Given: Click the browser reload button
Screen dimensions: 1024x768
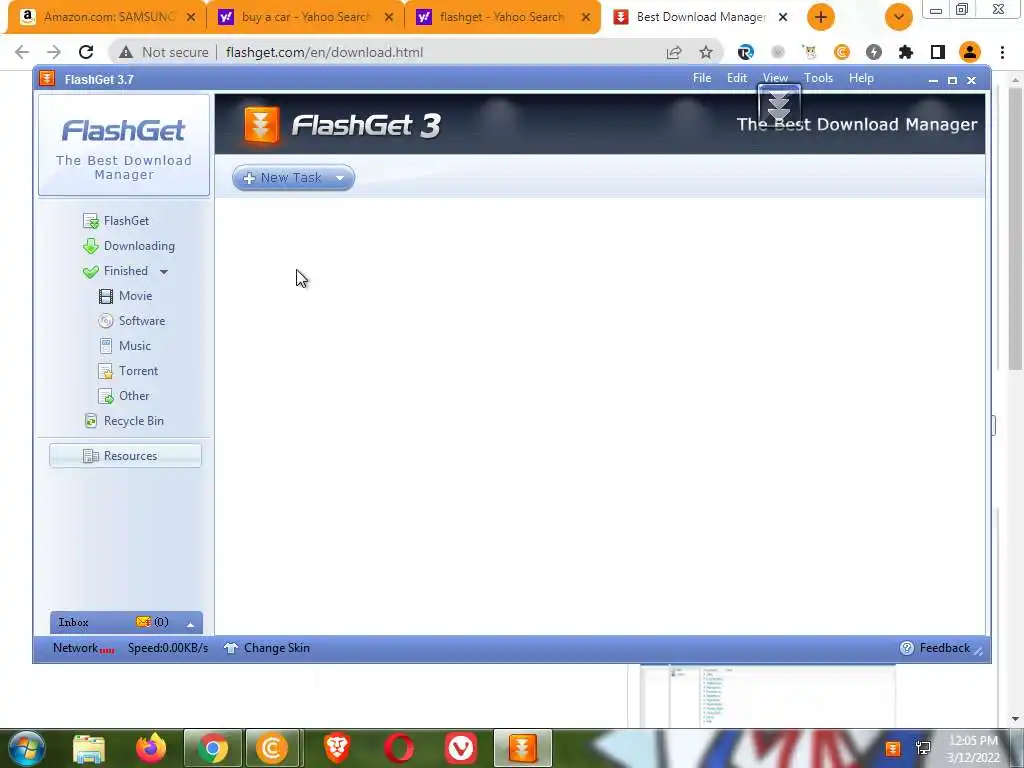Looking at the screenshot, I should (x=86, y=52).
